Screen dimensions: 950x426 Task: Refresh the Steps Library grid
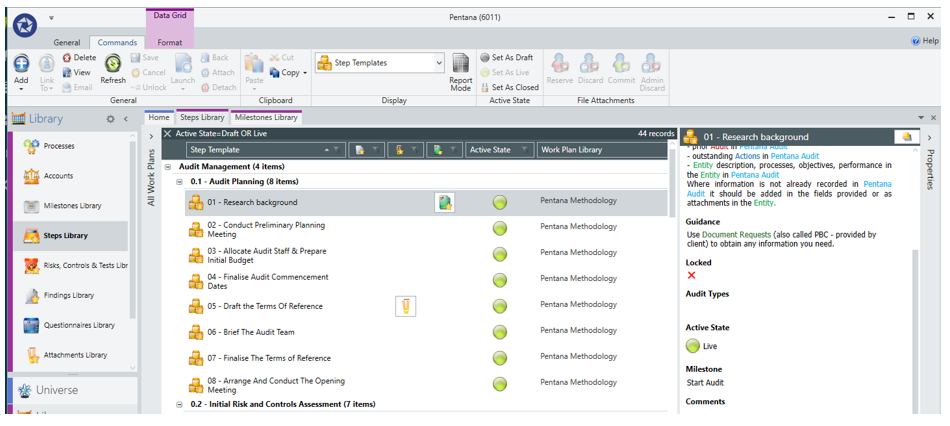pyautogui.click(x=113, y=68)
